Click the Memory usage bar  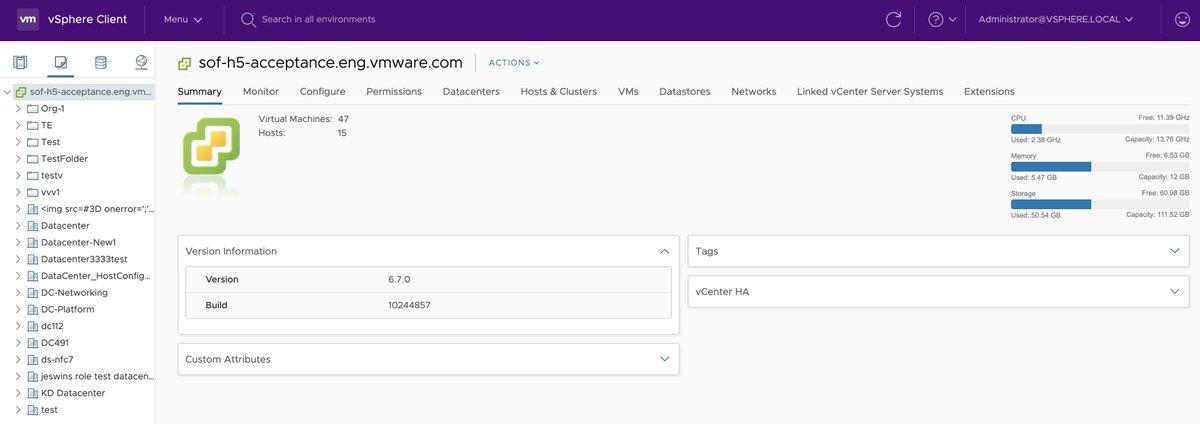point(1100,166)
